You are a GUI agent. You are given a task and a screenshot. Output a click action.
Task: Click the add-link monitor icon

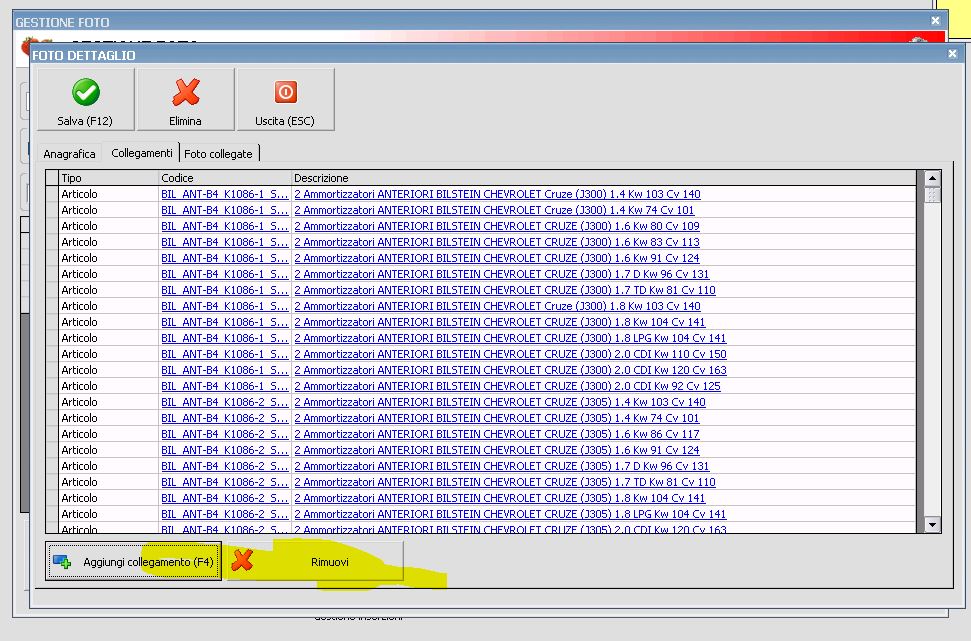click(x=62, y=562)
